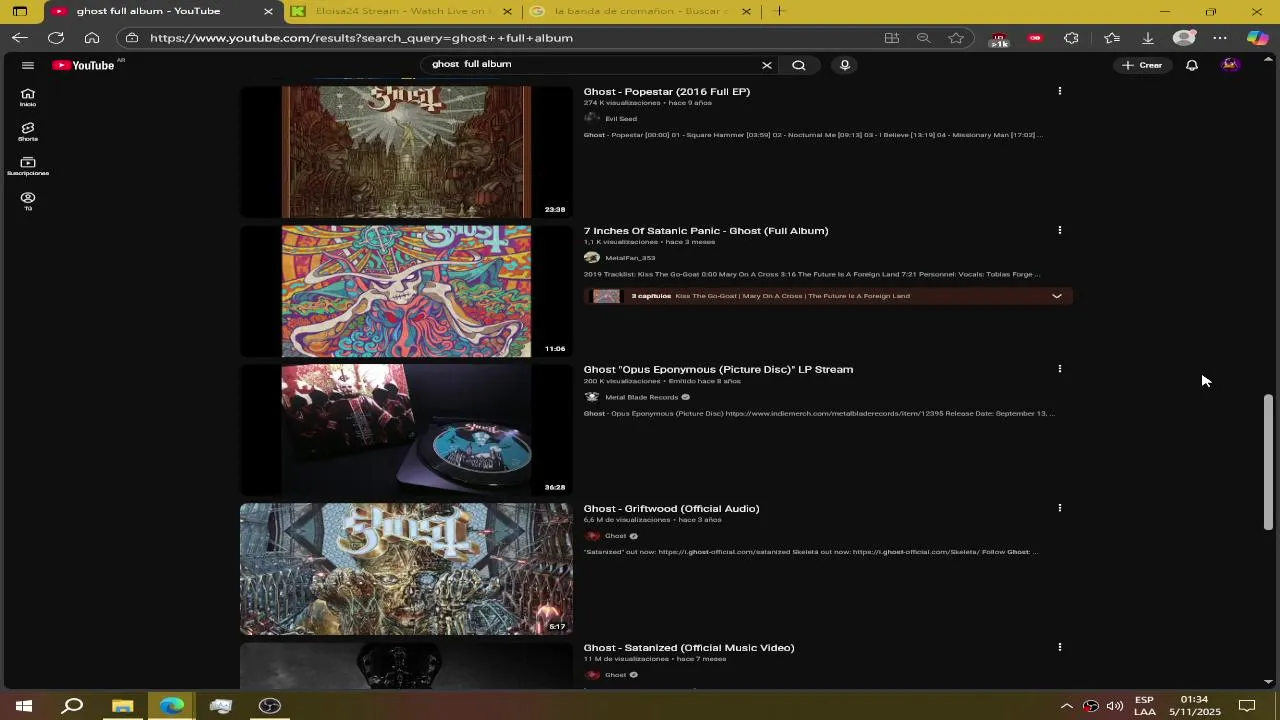Open the Tú profile page in sidebar
This screenshot has width=1280, height=720.
pyautogui.click(x=28, y=201)
